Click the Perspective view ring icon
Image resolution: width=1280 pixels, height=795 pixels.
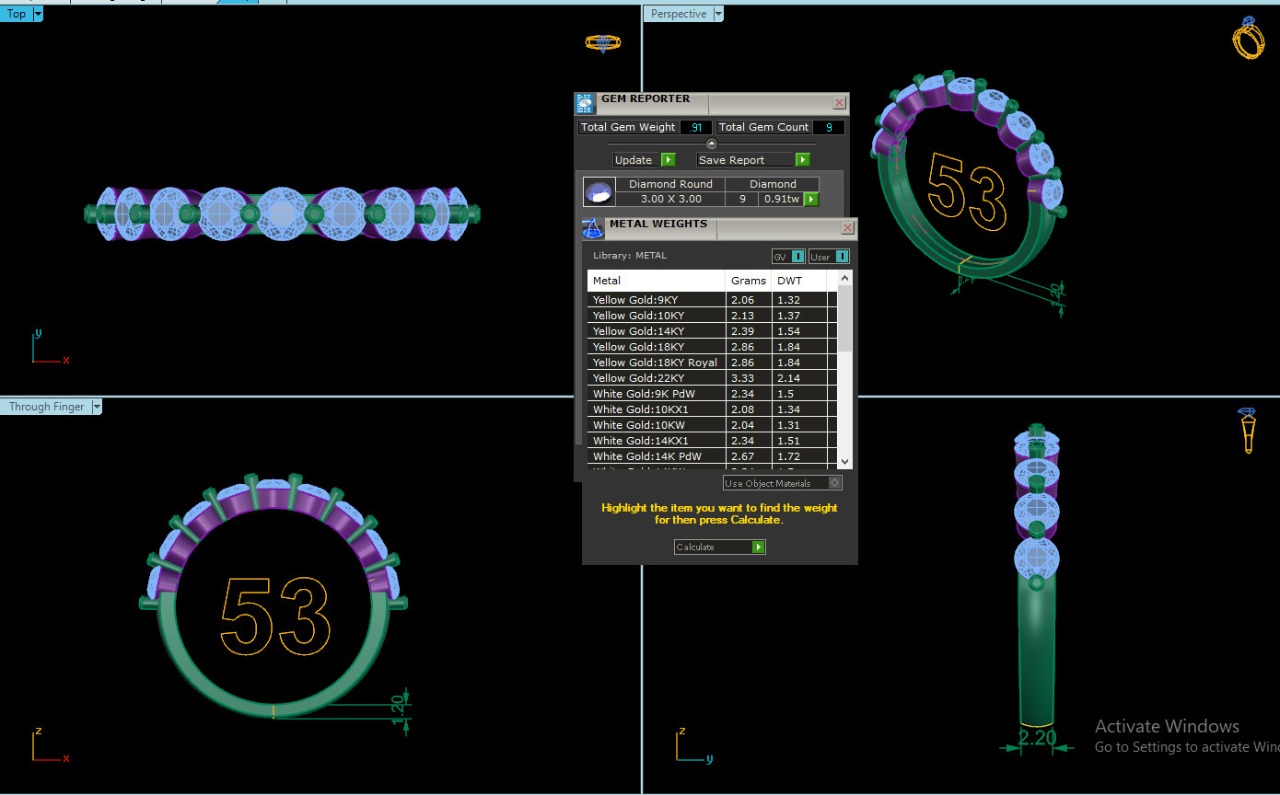click(1247, 40)
